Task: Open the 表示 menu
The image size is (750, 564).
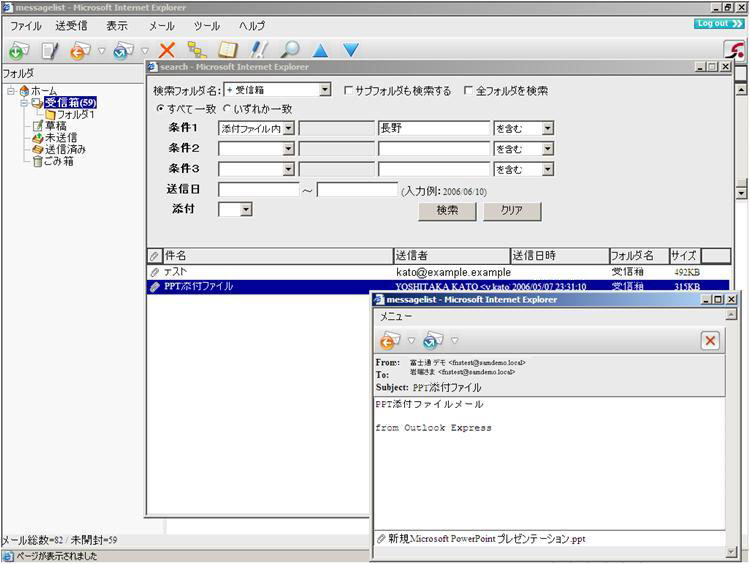Action: [x=117, y=26]
